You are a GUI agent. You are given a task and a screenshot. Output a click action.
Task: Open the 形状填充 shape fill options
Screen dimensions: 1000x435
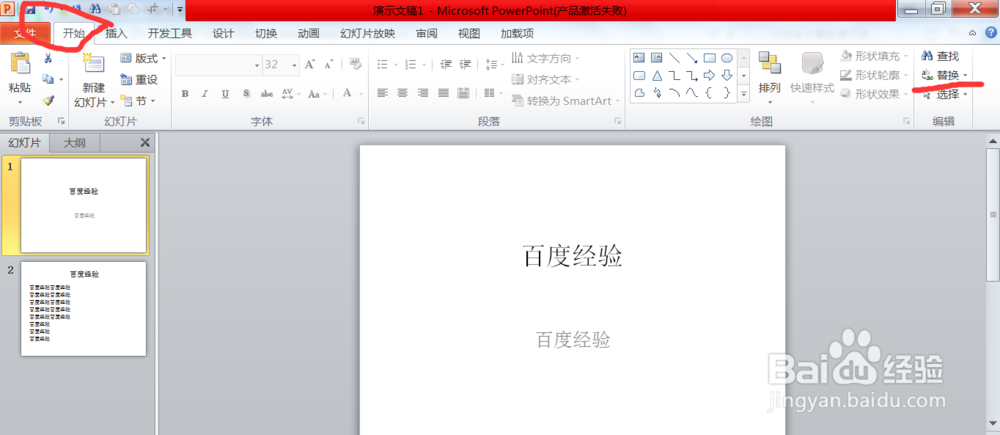(x=873, y=56)
